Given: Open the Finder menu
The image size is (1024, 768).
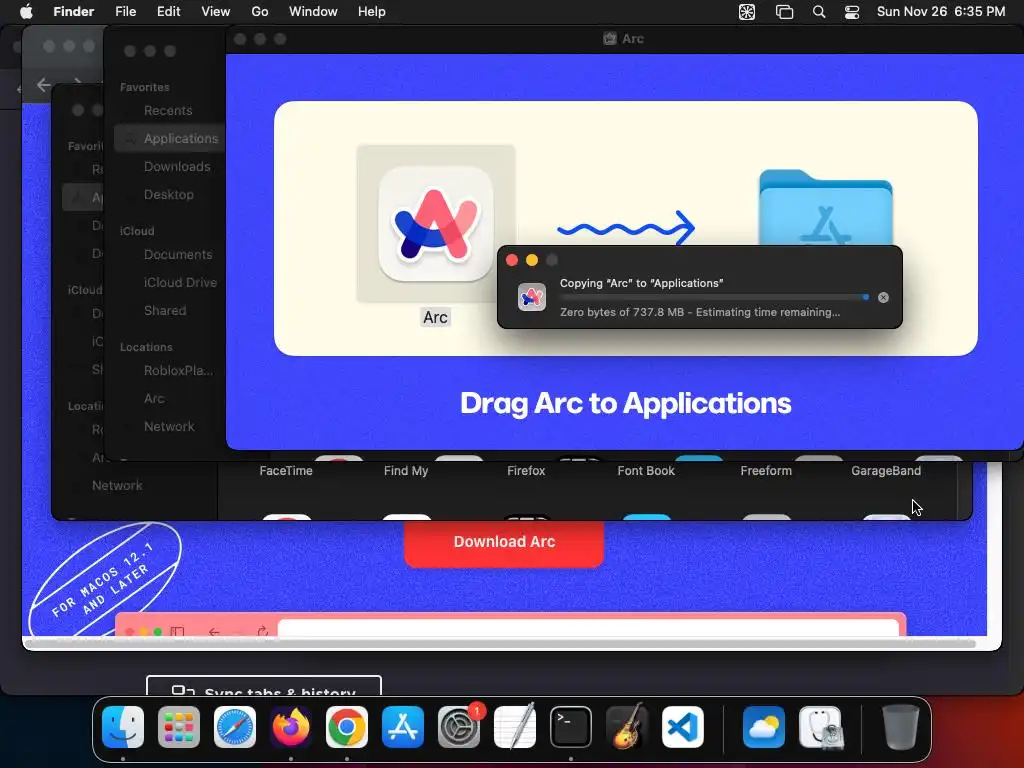Looking at the screenshot, I should click(74, 12).
